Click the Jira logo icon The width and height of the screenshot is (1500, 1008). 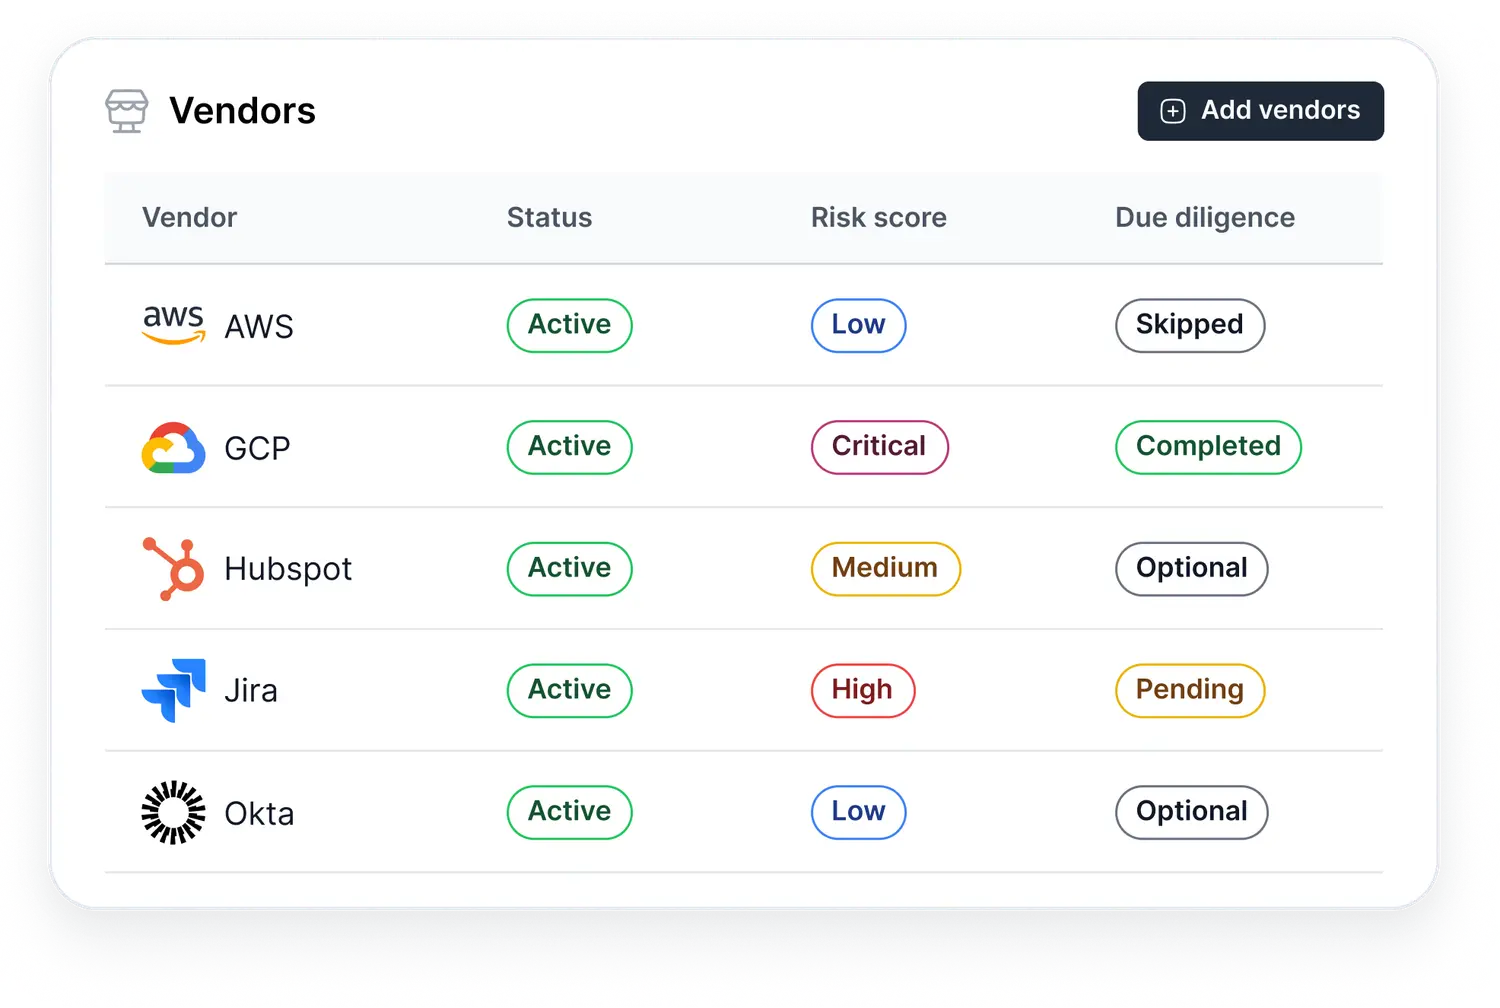pyautogui.click(x=173, y=690)
